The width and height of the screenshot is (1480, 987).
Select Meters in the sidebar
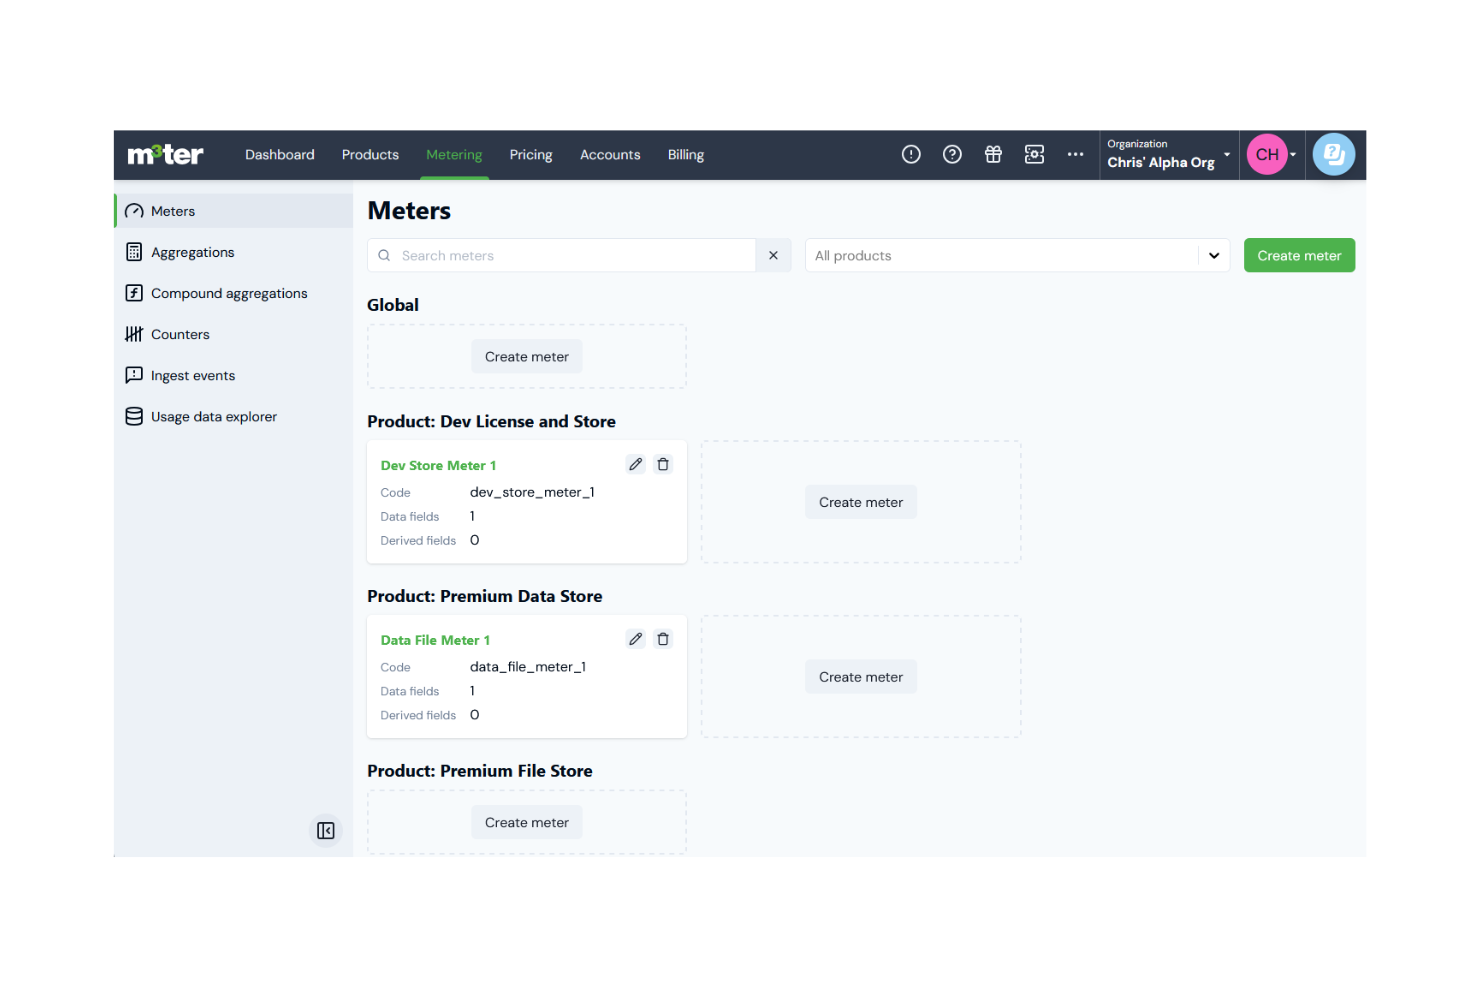tap(234, 211)
